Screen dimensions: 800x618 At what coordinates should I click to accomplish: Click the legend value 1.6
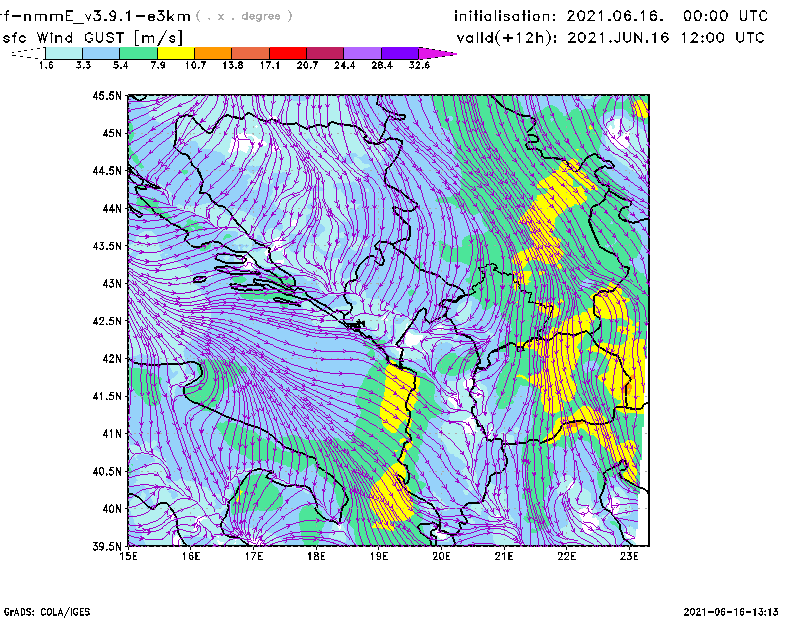pyautogui.click(x=46, y=65)
